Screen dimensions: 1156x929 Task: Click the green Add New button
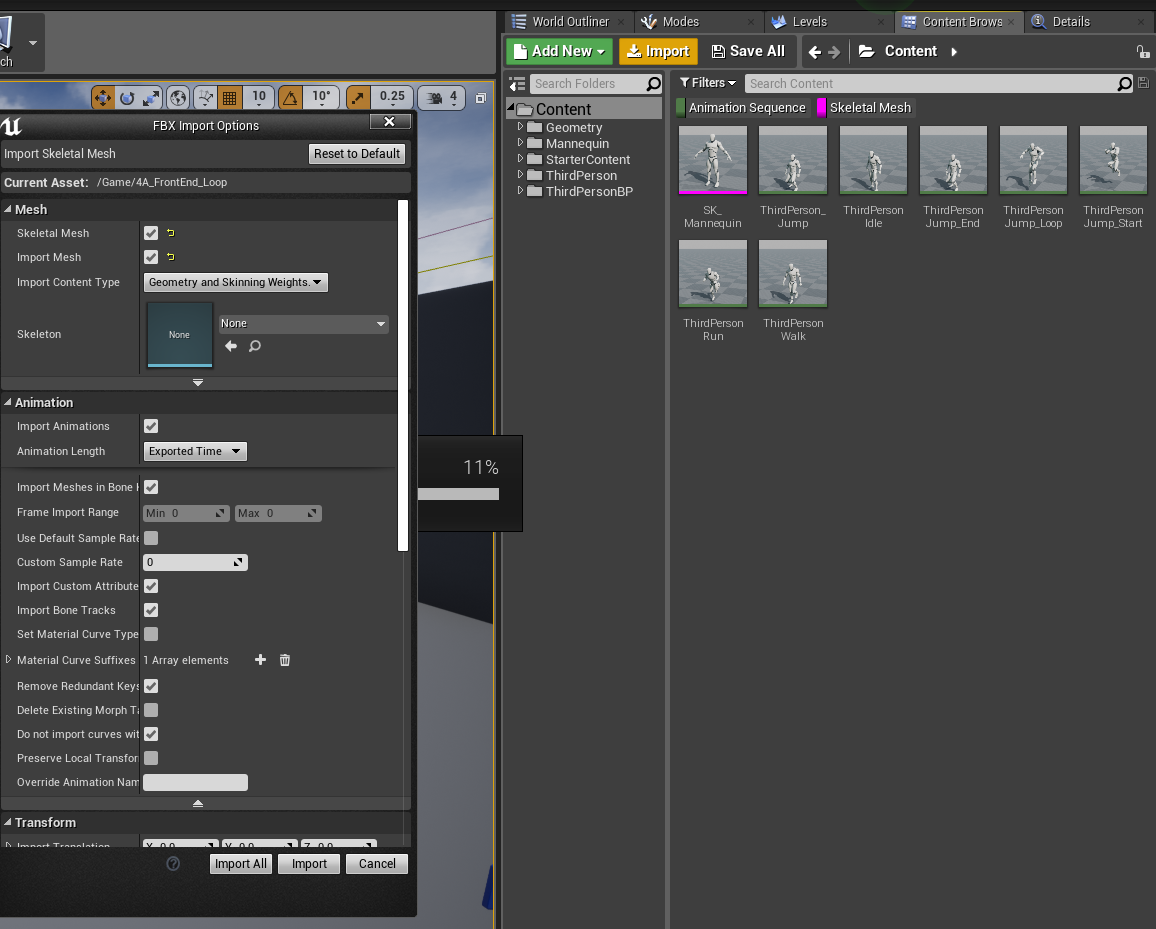pyautogui.click(x=560, y=52)
